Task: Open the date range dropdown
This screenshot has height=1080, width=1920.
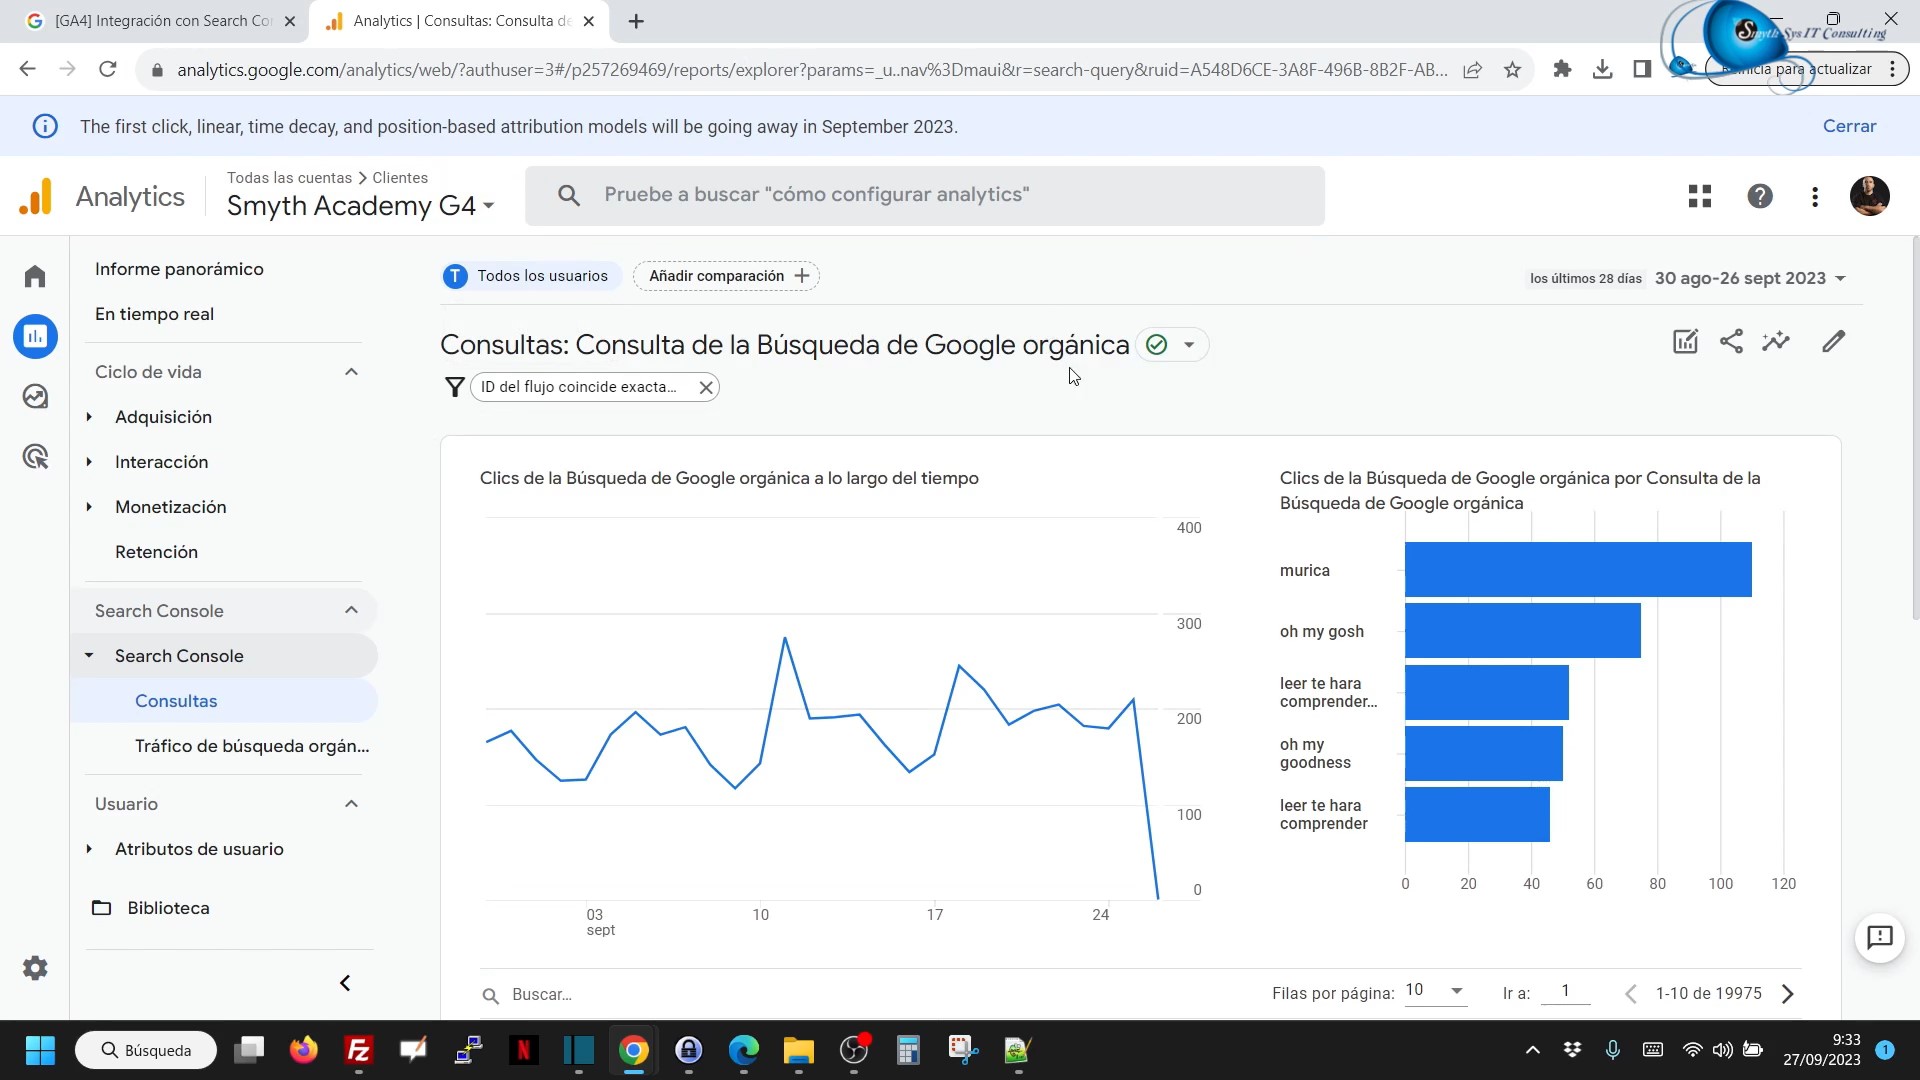Action: pos(1750,279)
